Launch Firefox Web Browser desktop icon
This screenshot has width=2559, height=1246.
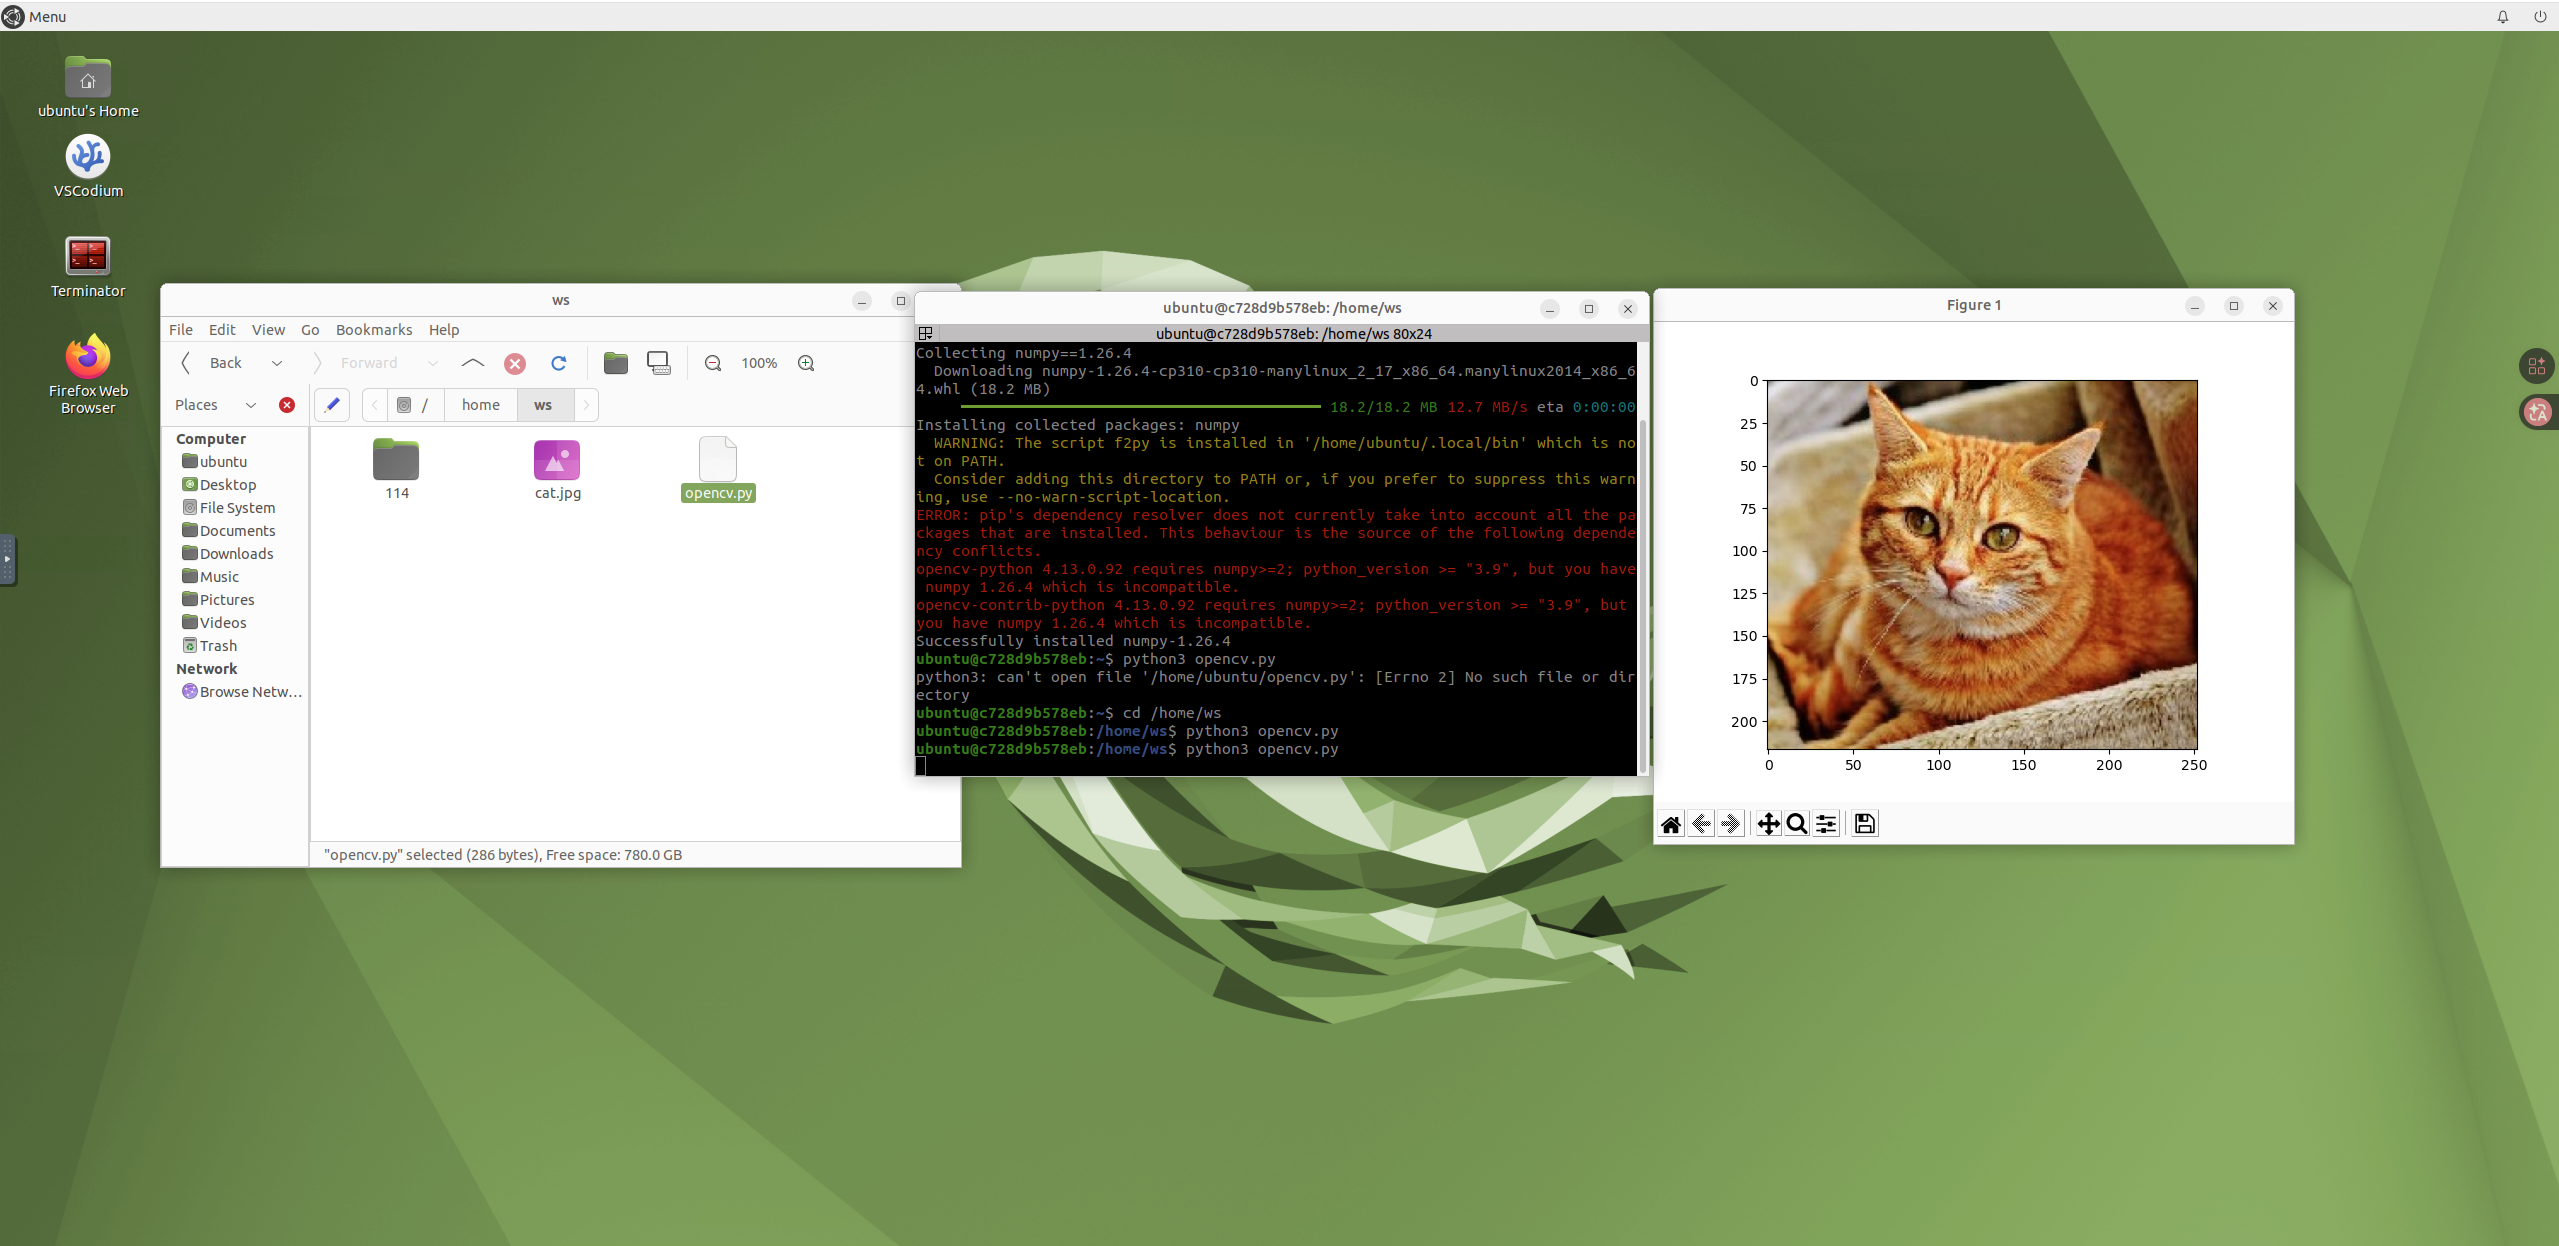click(88, 374)
